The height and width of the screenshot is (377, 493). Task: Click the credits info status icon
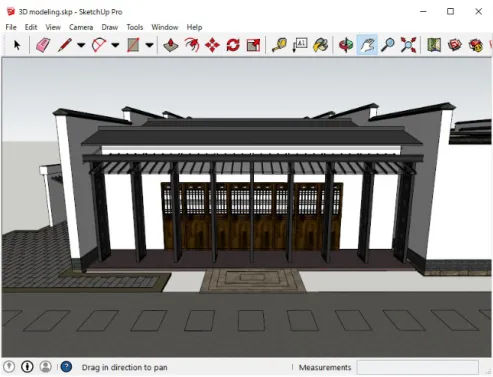click(27, 367)
